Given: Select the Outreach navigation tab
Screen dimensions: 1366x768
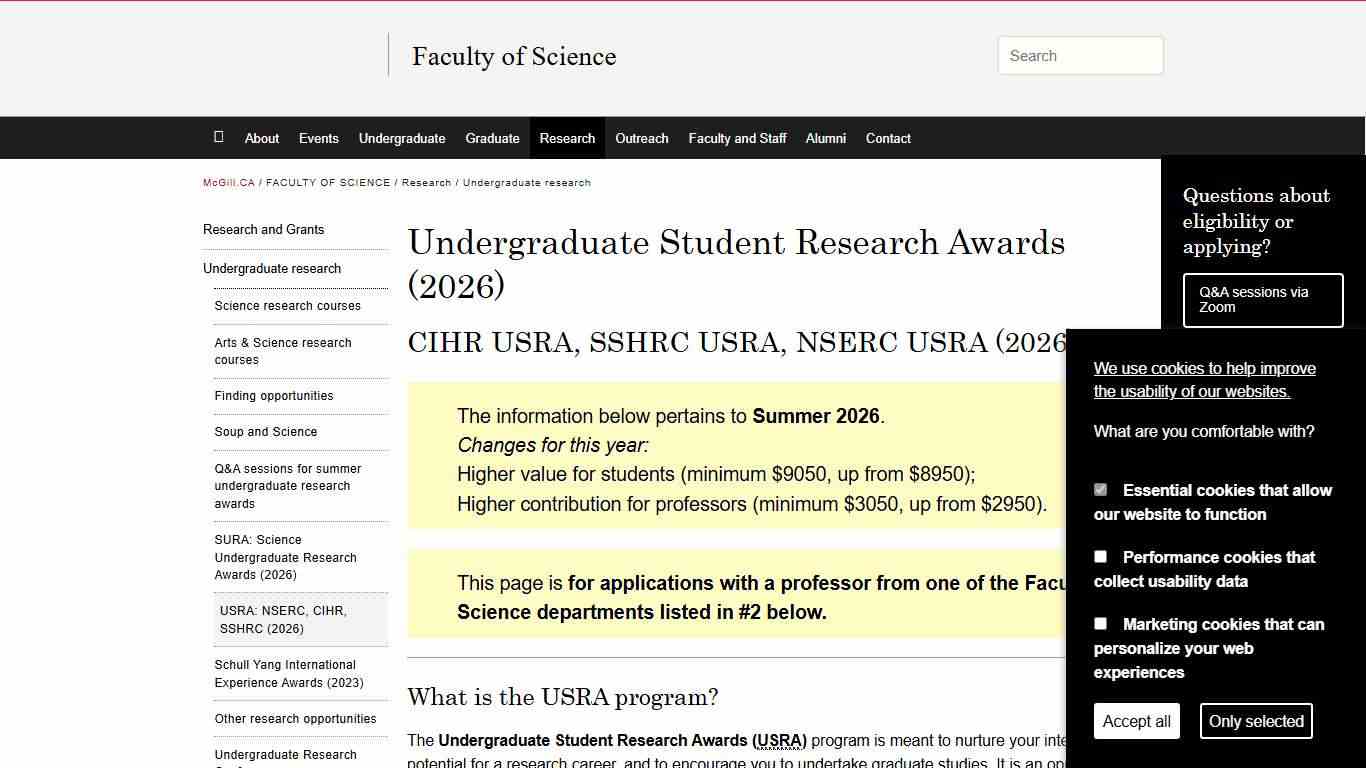Looking at the screenshot, I should pyautogui.click(x=642, y=138).
